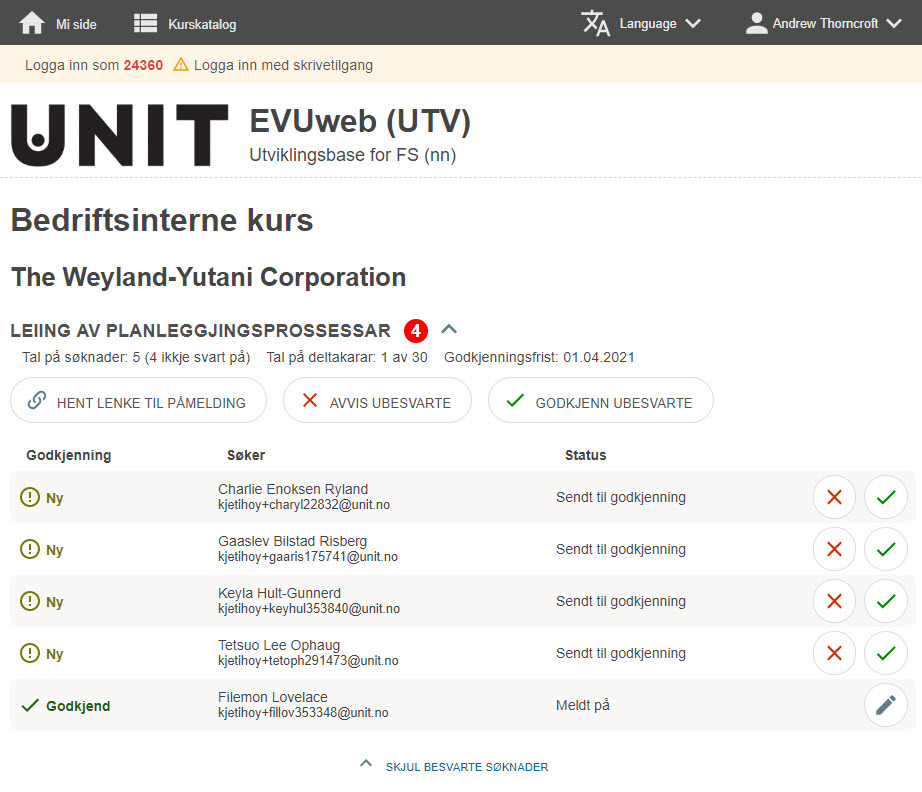Go to Mi side
The height and width of the screenshot is (792, 922).
(x=58, y=24)
